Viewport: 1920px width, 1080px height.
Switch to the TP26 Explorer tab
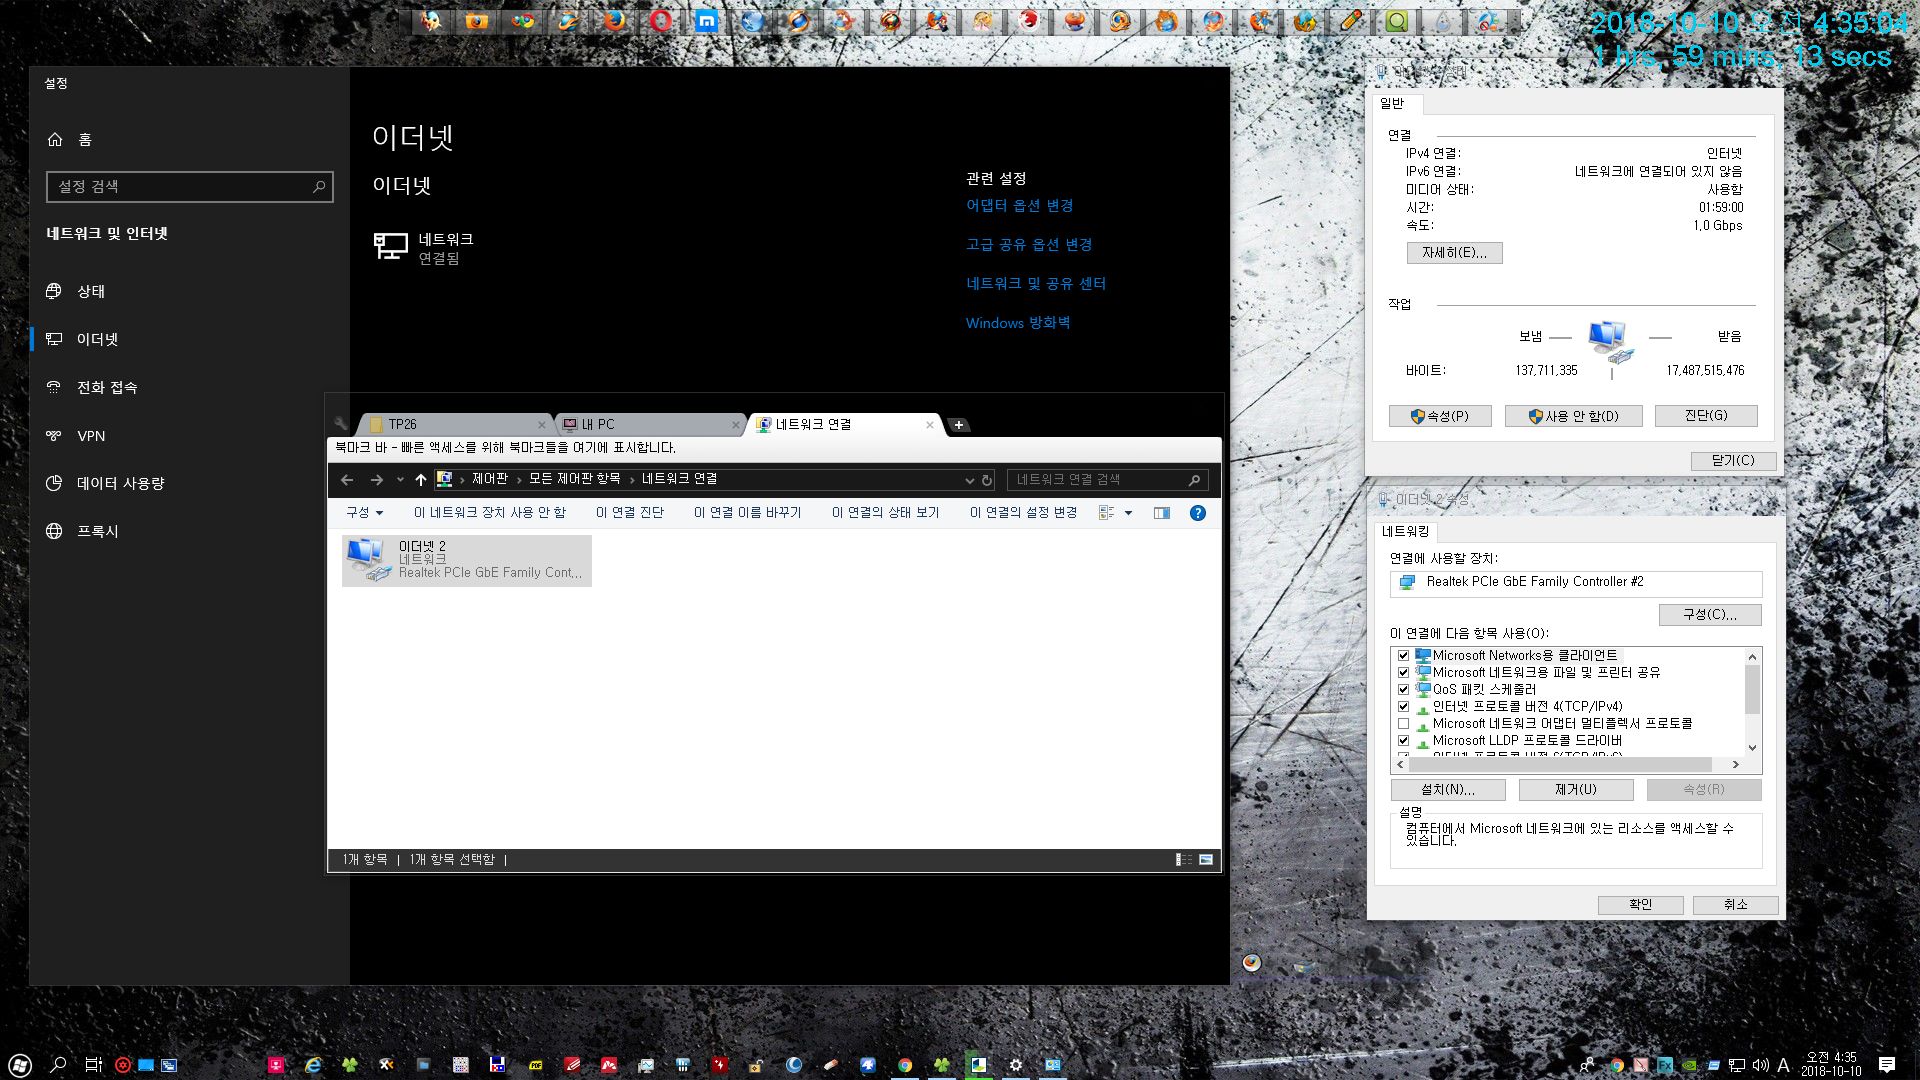[455, 425]
